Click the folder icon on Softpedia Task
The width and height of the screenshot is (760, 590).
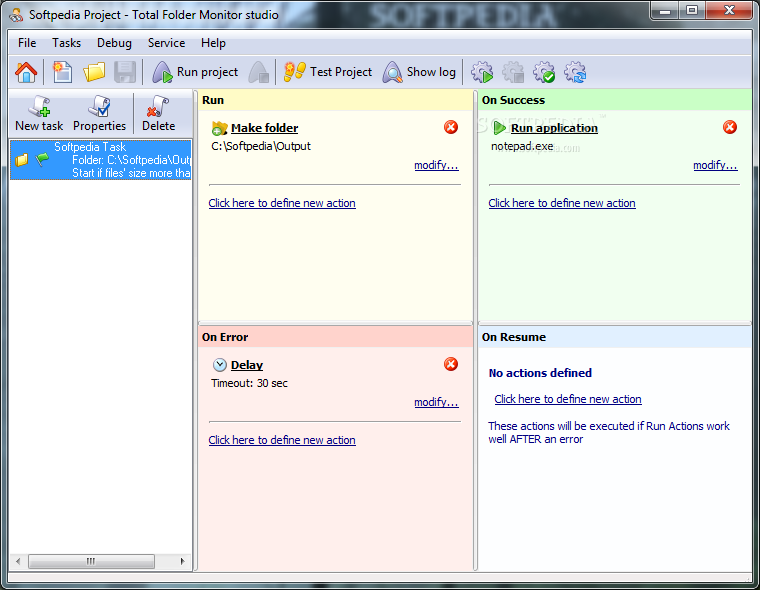pos(21,159)
